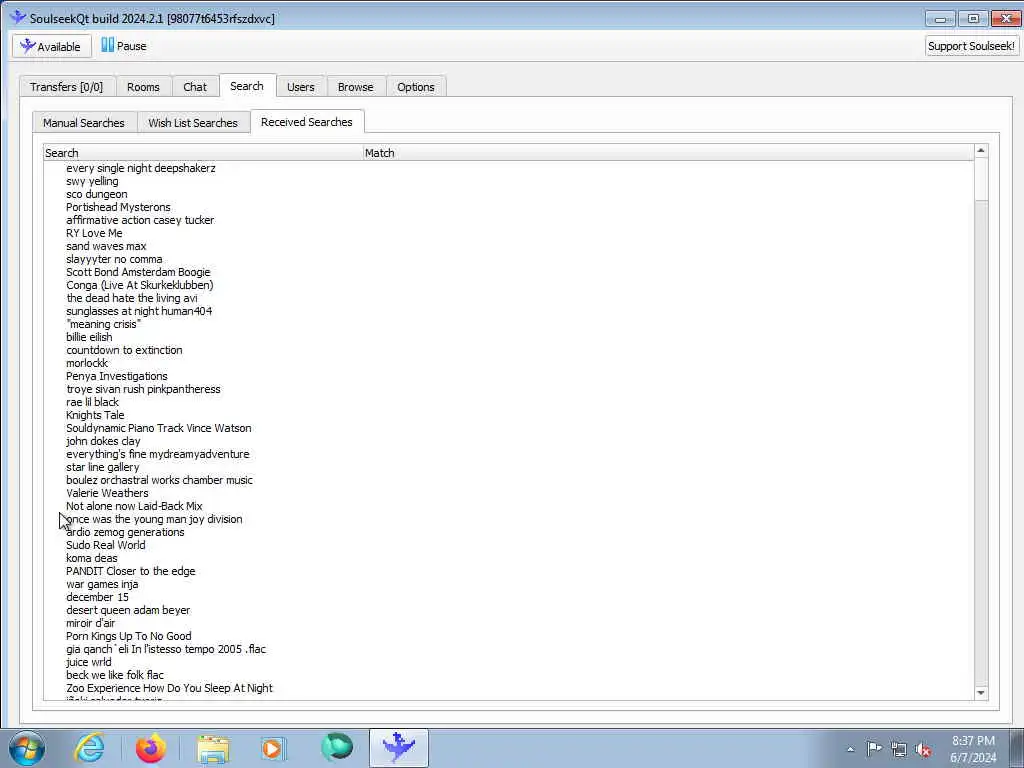The height and width of the screenshot is (768, 1024).
Task: Open Windows Explorer folder icon in taskbar
Action: [213, 748]
